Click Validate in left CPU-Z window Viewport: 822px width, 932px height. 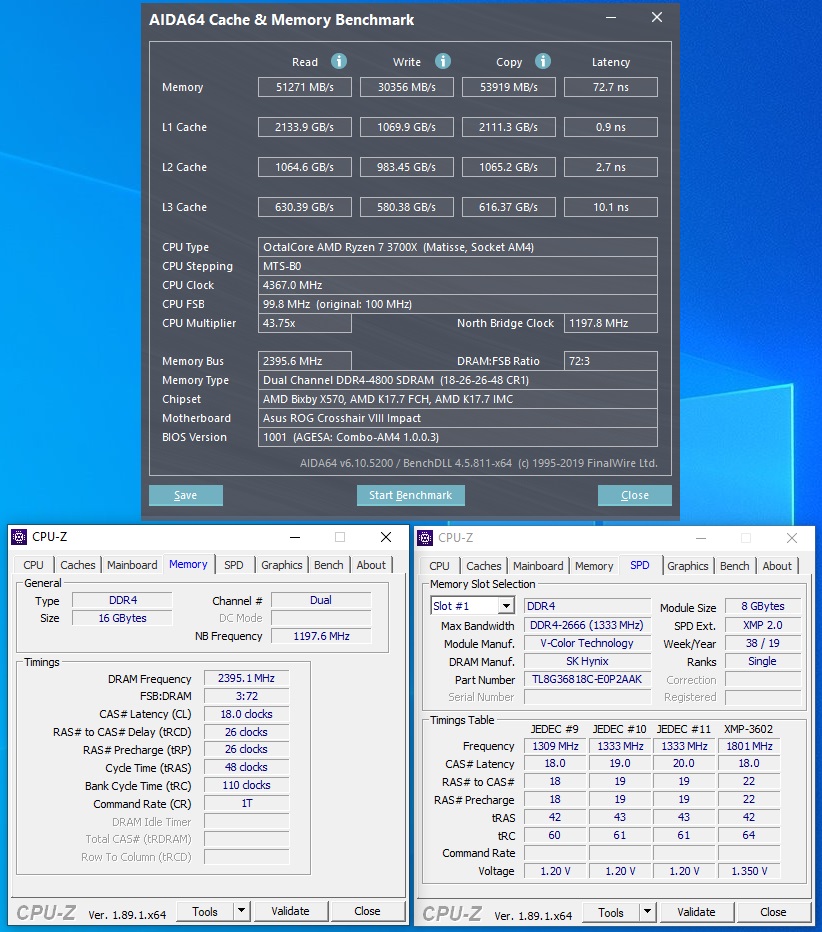click(x=290, y=911)
